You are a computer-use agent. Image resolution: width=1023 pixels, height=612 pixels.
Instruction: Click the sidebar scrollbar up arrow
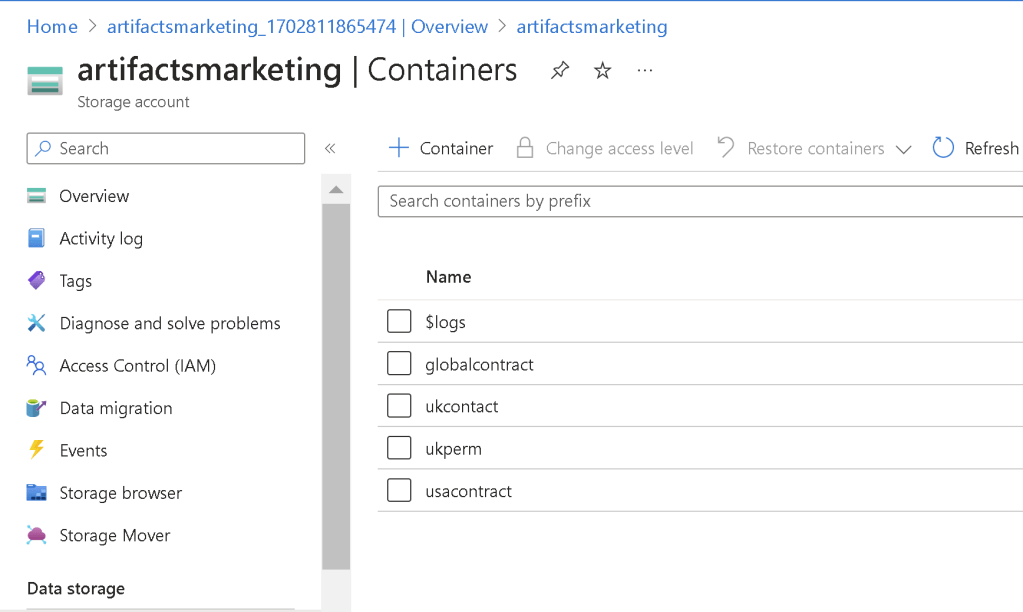point(336,190)
